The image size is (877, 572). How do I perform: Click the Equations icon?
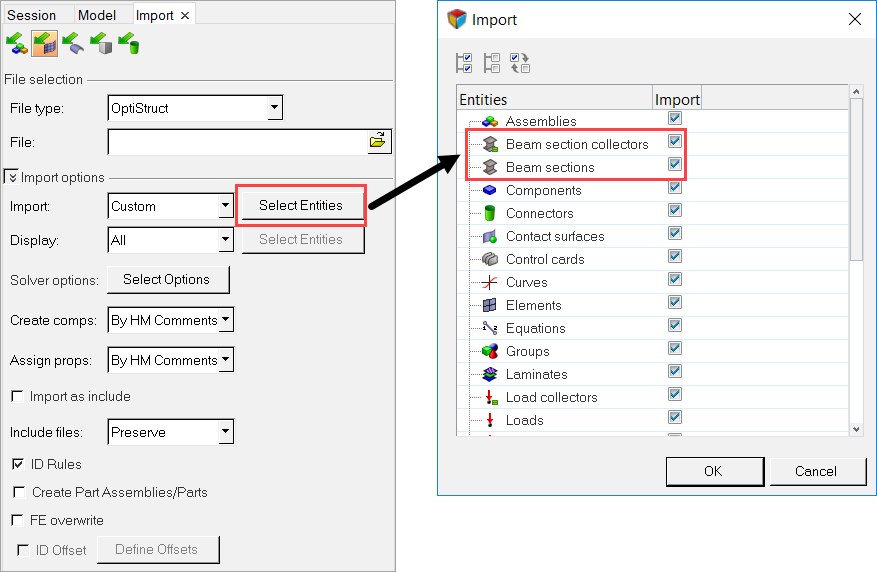pos(490,328)
